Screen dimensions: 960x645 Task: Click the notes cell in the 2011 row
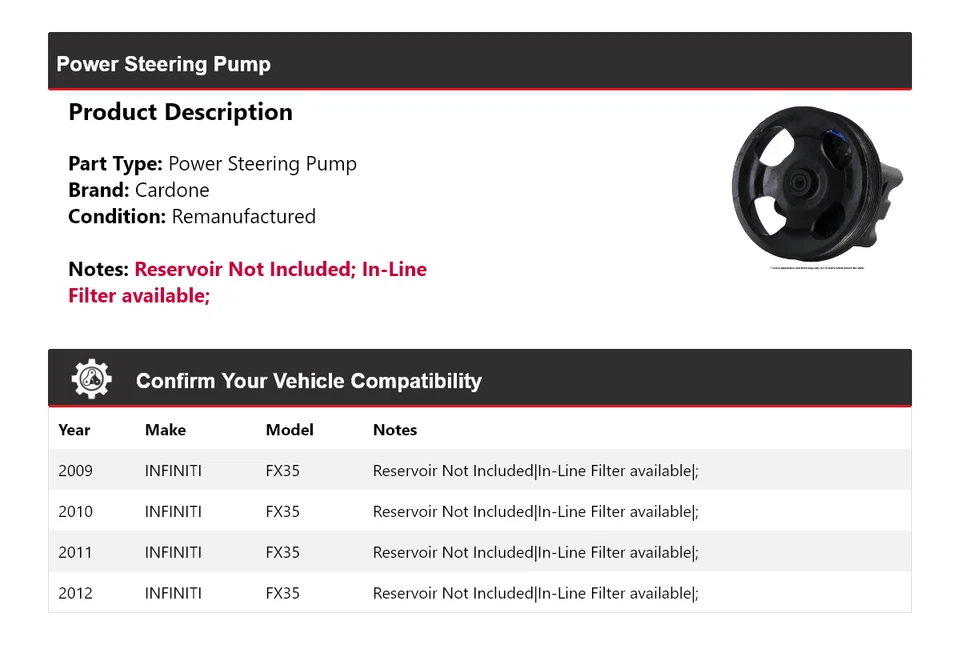coord(535,552)
